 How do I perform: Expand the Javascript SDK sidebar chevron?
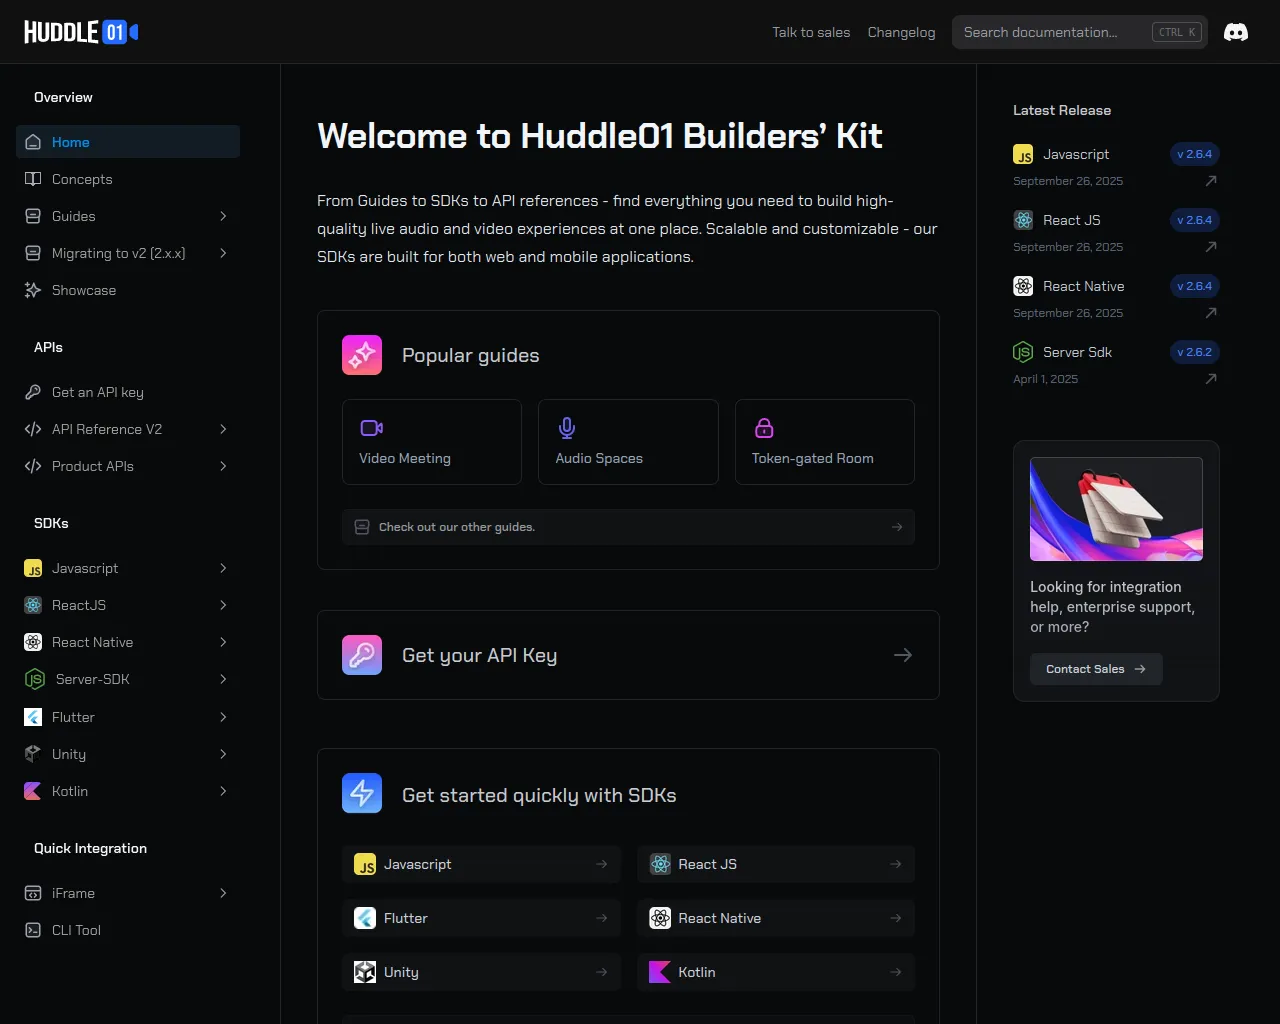pyautogui.click(x=223, y=568)
